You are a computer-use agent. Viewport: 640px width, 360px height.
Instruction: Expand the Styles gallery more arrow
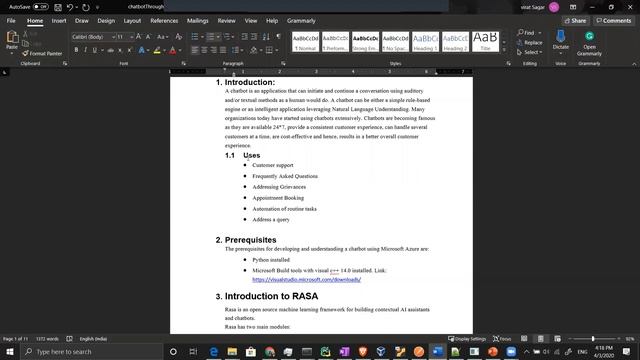pyautogui.click(x=504, y=50)
